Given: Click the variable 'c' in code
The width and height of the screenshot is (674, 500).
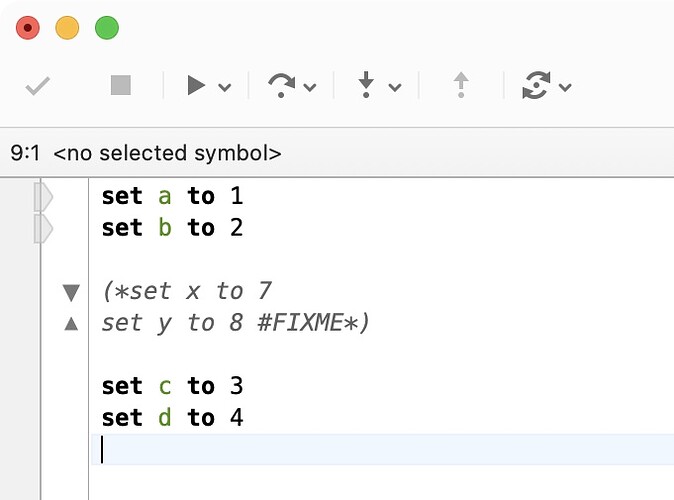Looking at the screenshot, I should click(165, 386).
